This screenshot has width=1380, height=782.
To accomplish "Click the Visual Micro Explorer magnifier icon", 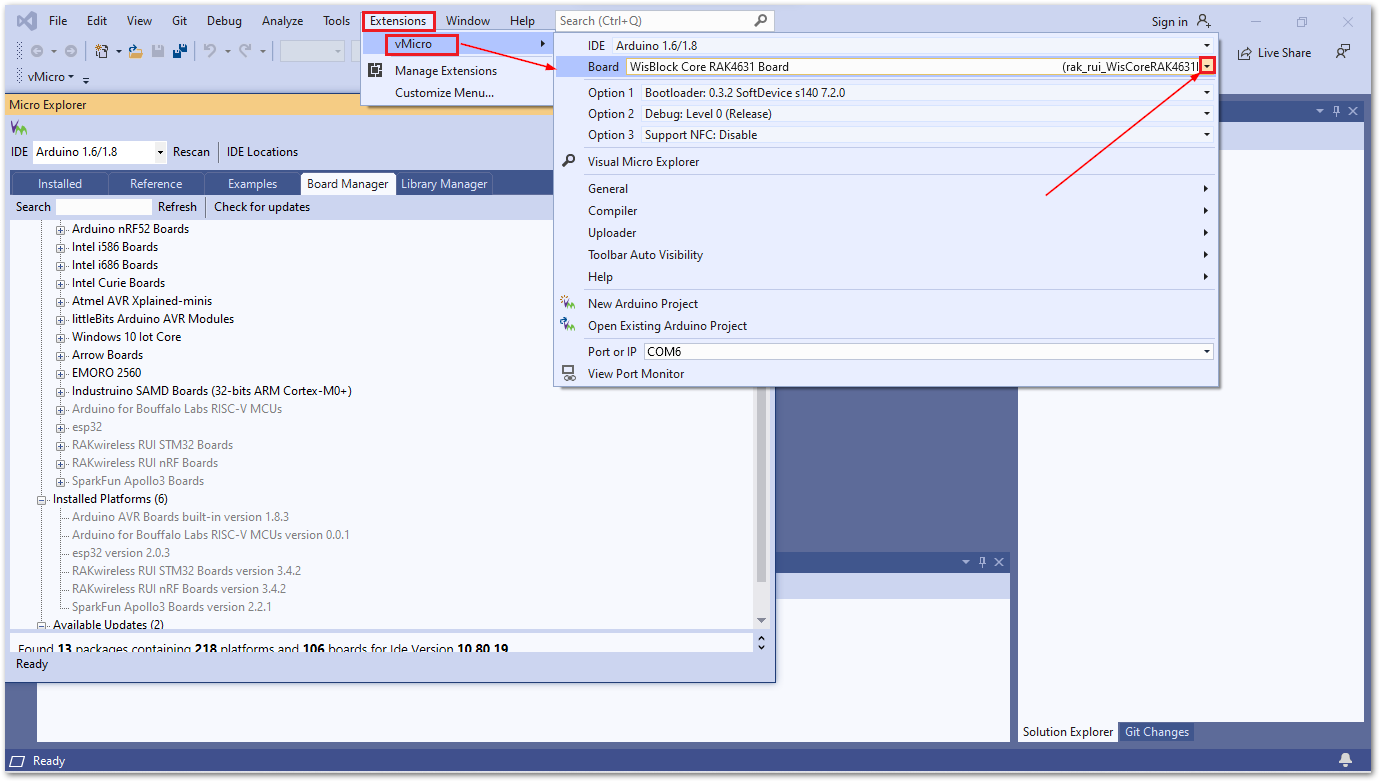I will (x=569, y=161).
